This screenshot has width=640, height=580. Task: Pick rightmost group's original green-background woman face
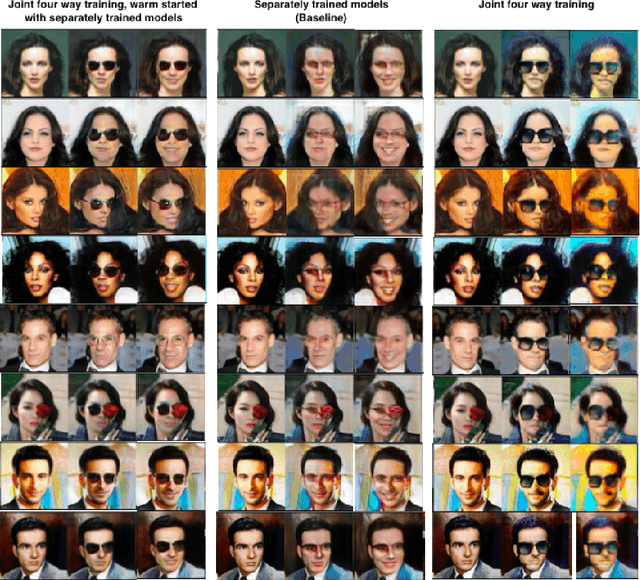(468, 64)
